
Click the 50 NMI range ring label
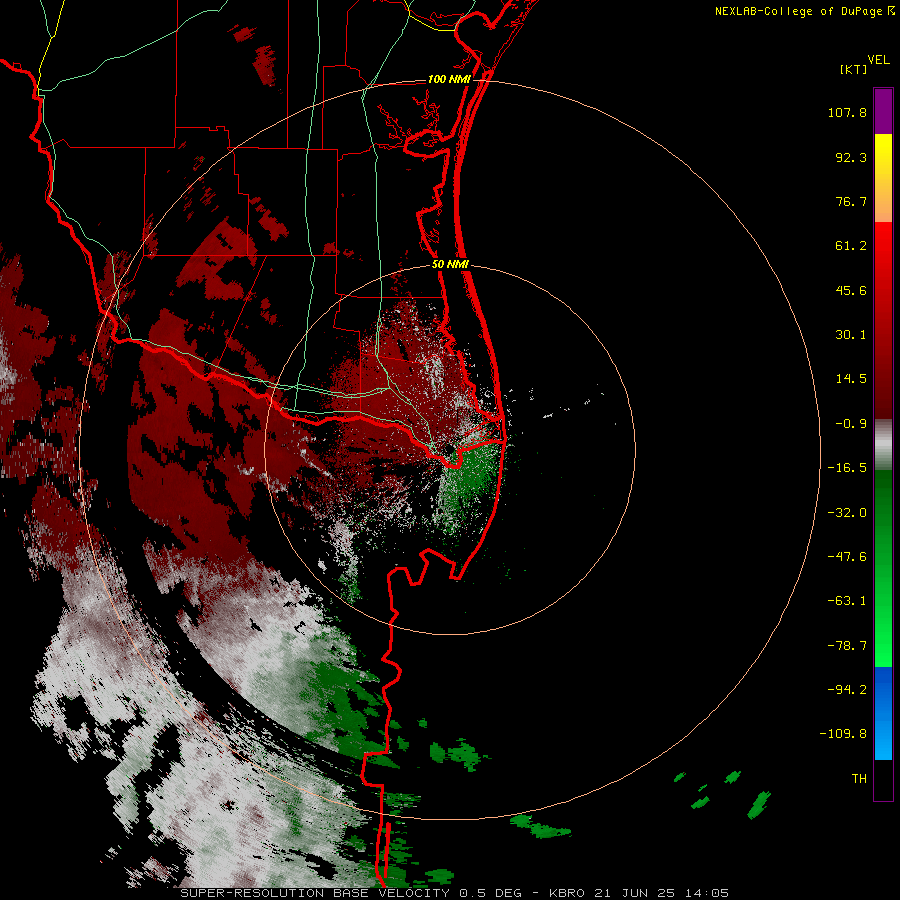[450, 265]
